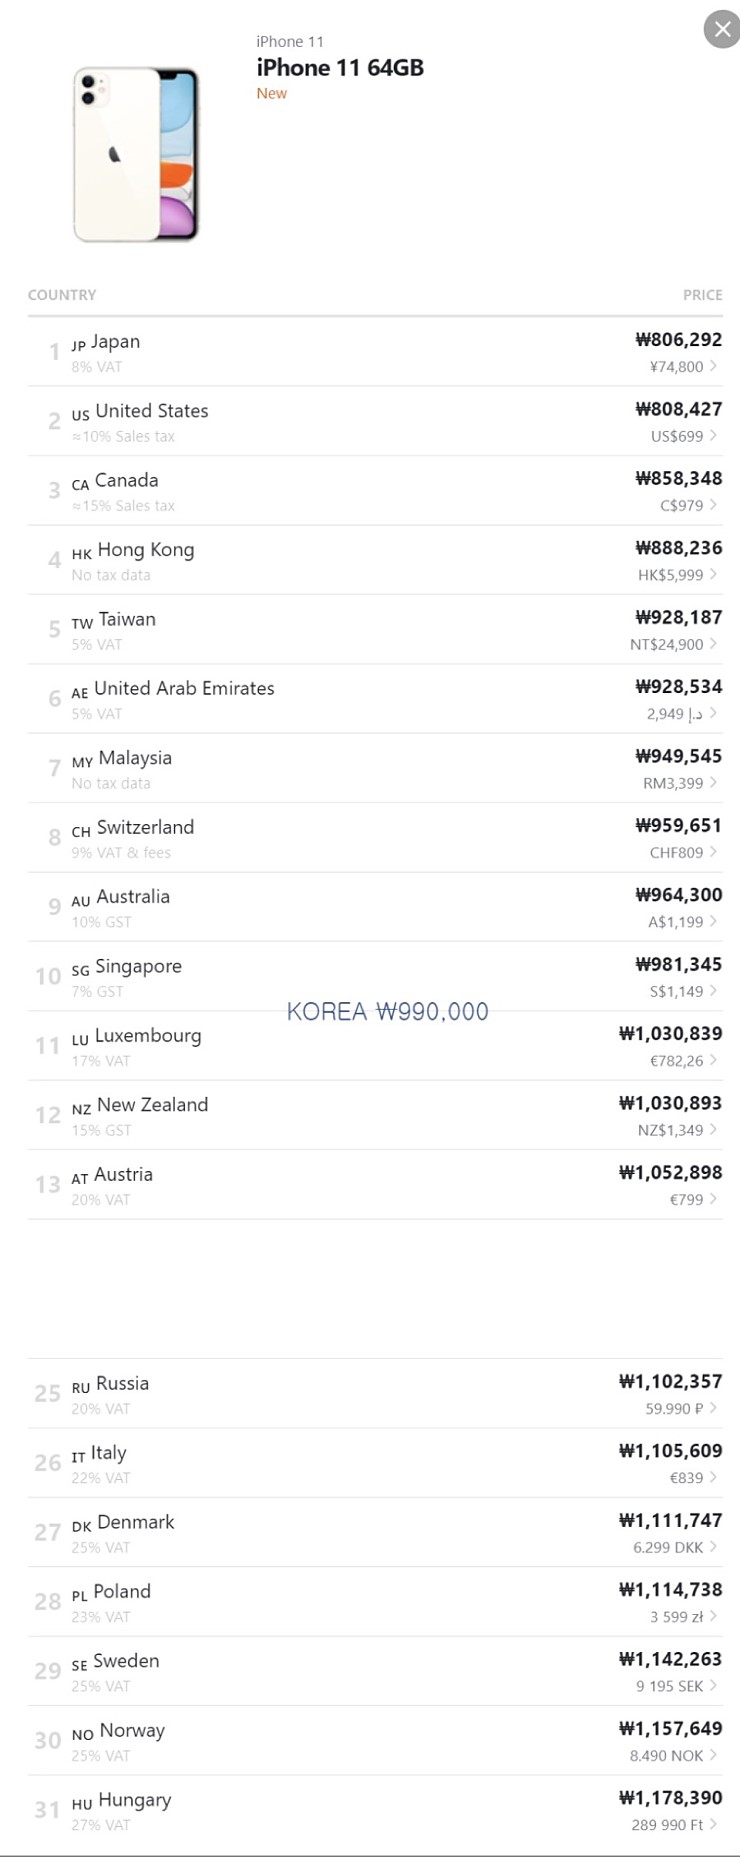
Task: Tap the arrow next to Malaysia RM3,399
Action: [x=713, y=783]
